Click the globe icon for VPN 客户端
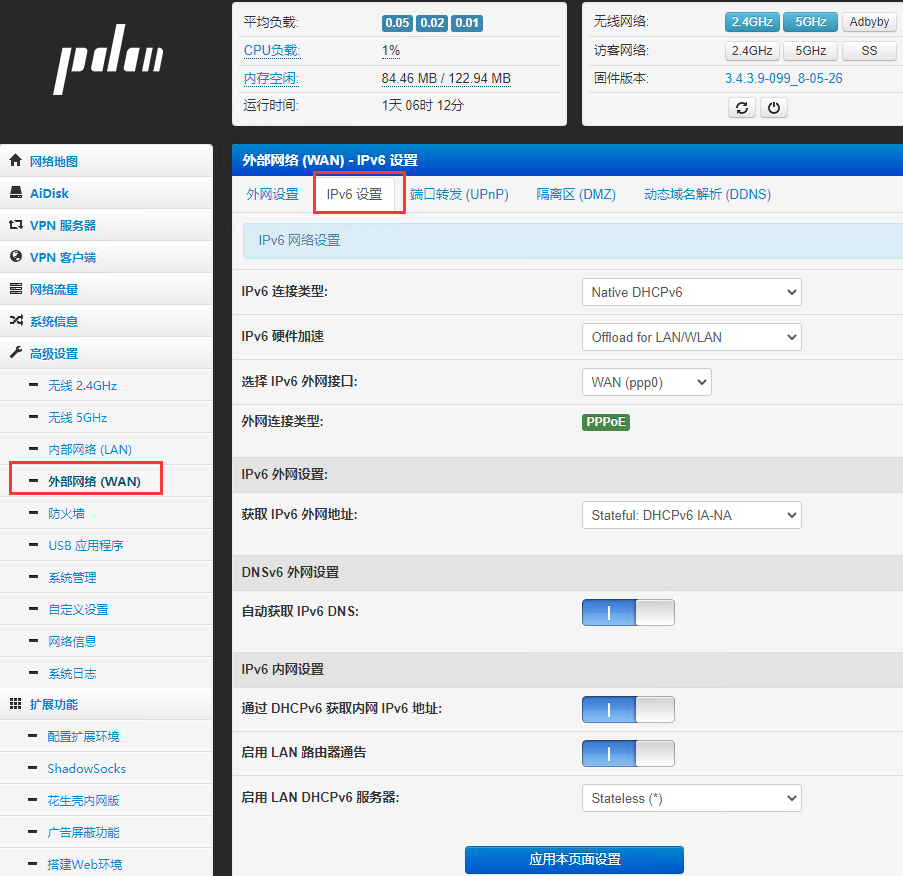Image resolution: width=903 pixels, height=876 pixels. click(x=16, y=256)
